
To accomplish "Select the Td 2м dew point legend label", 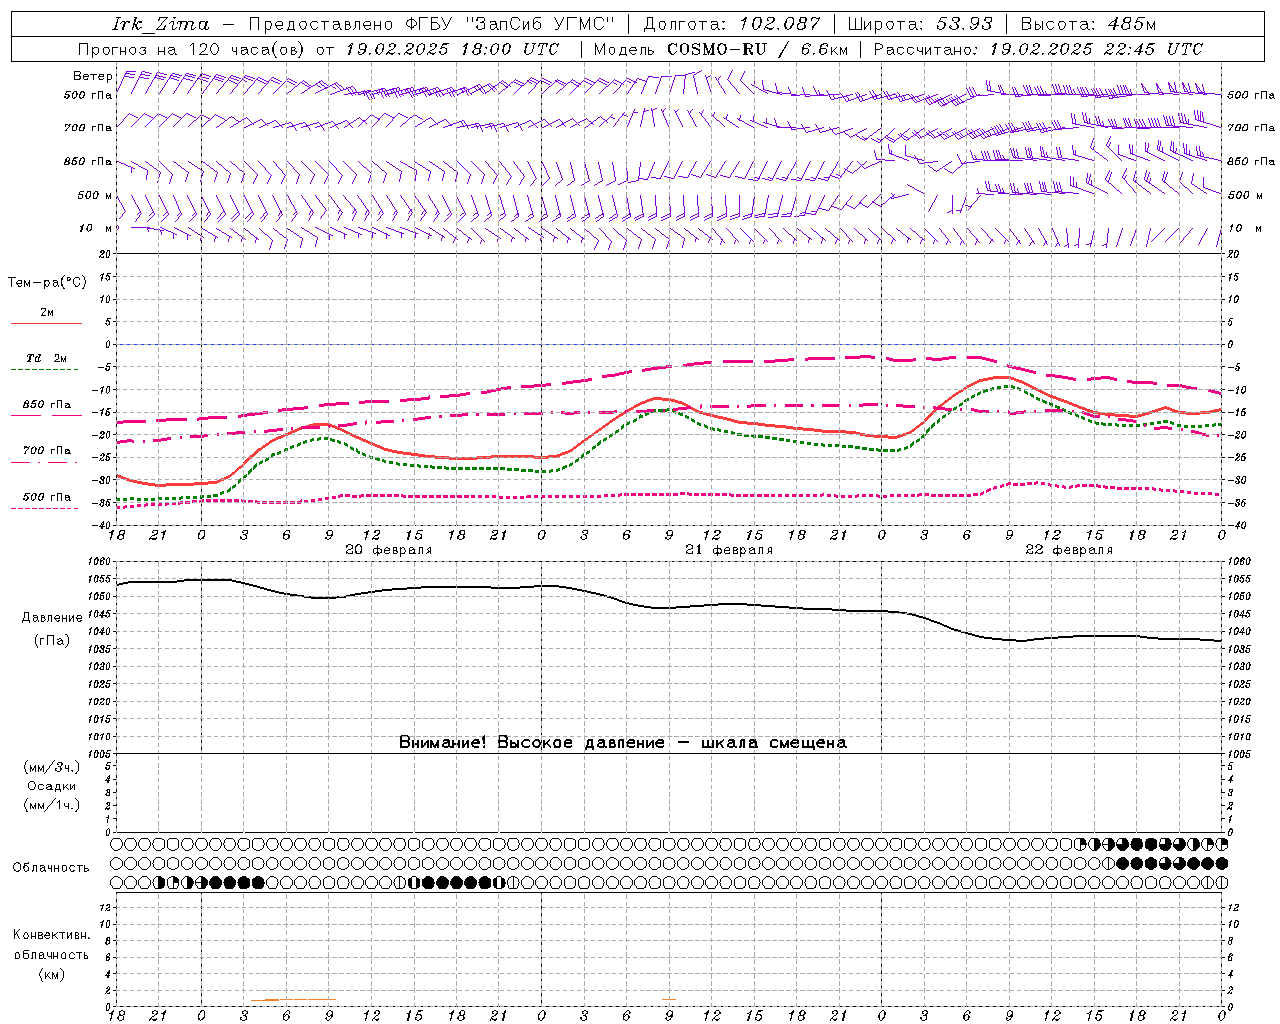I will click(47, 358).
